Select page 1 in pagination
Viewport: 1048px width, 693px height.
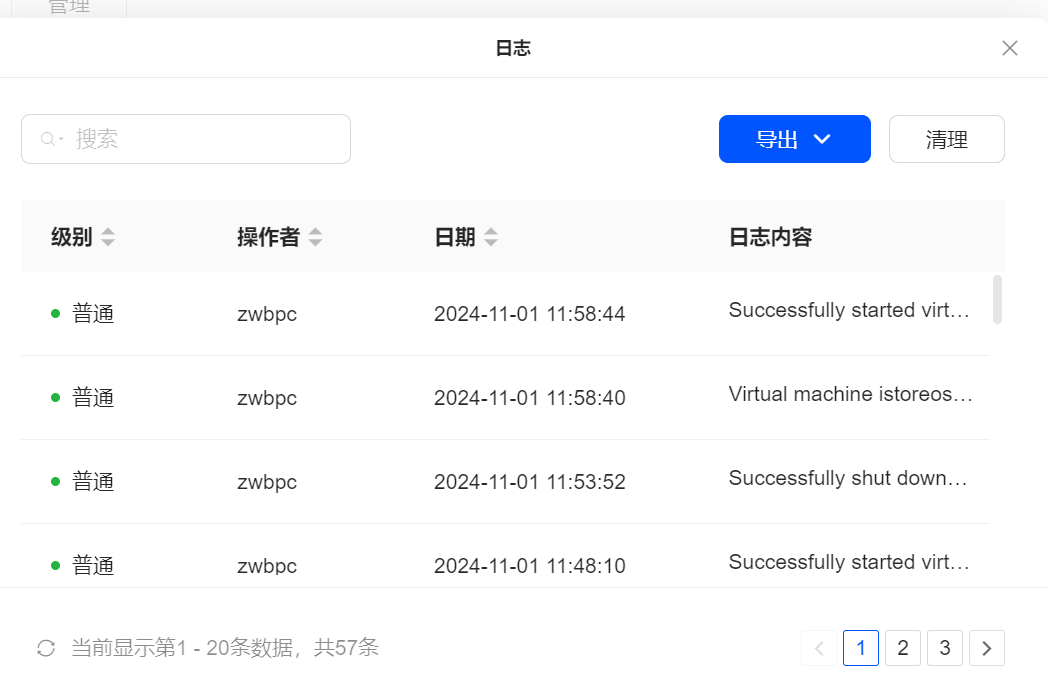[860, 648]
